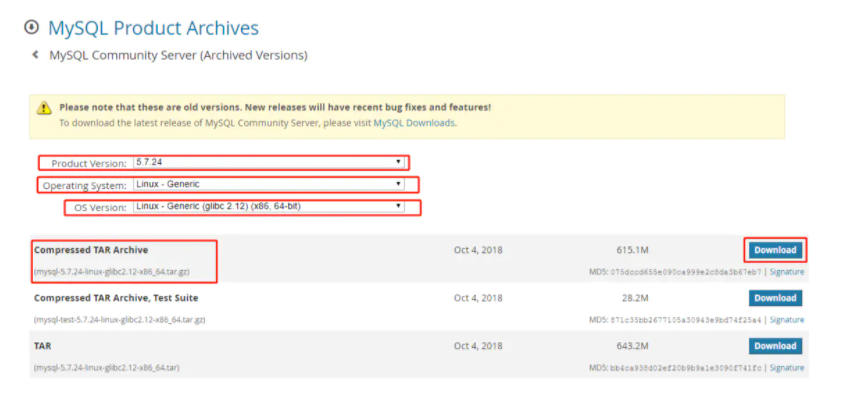Open the OS Version dropdown showing glibc 2.12
Viewport: 849px width, 406px height.
(x=269, y=207)
